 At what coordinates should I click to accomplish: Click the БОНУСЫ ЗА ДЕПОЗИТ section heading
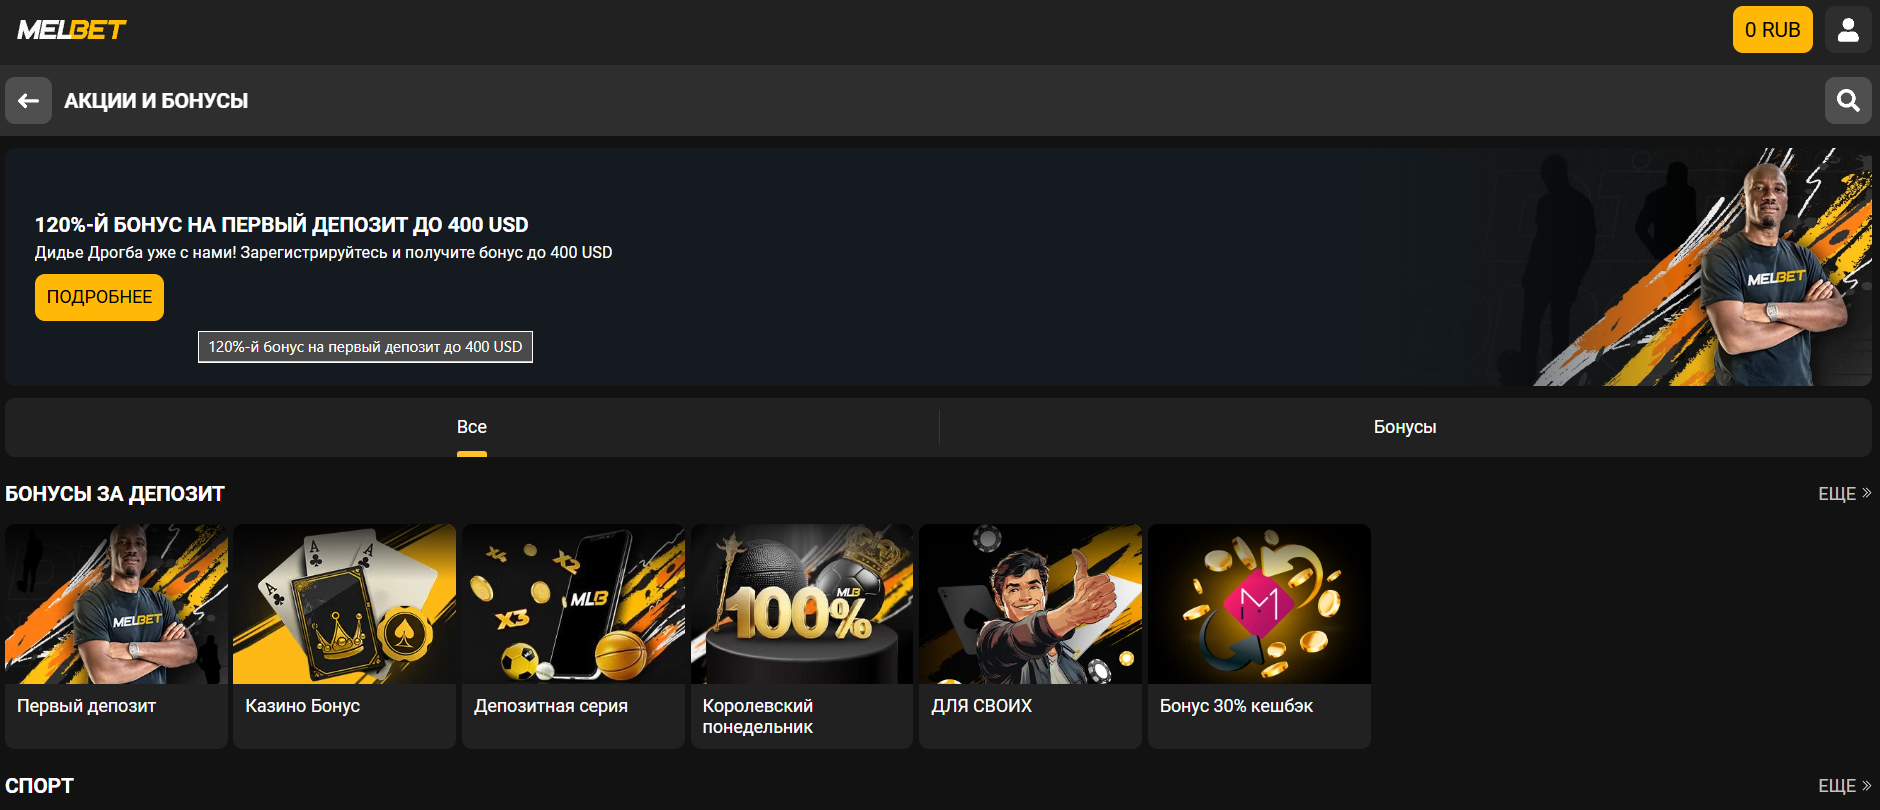(x=115, y=494)
